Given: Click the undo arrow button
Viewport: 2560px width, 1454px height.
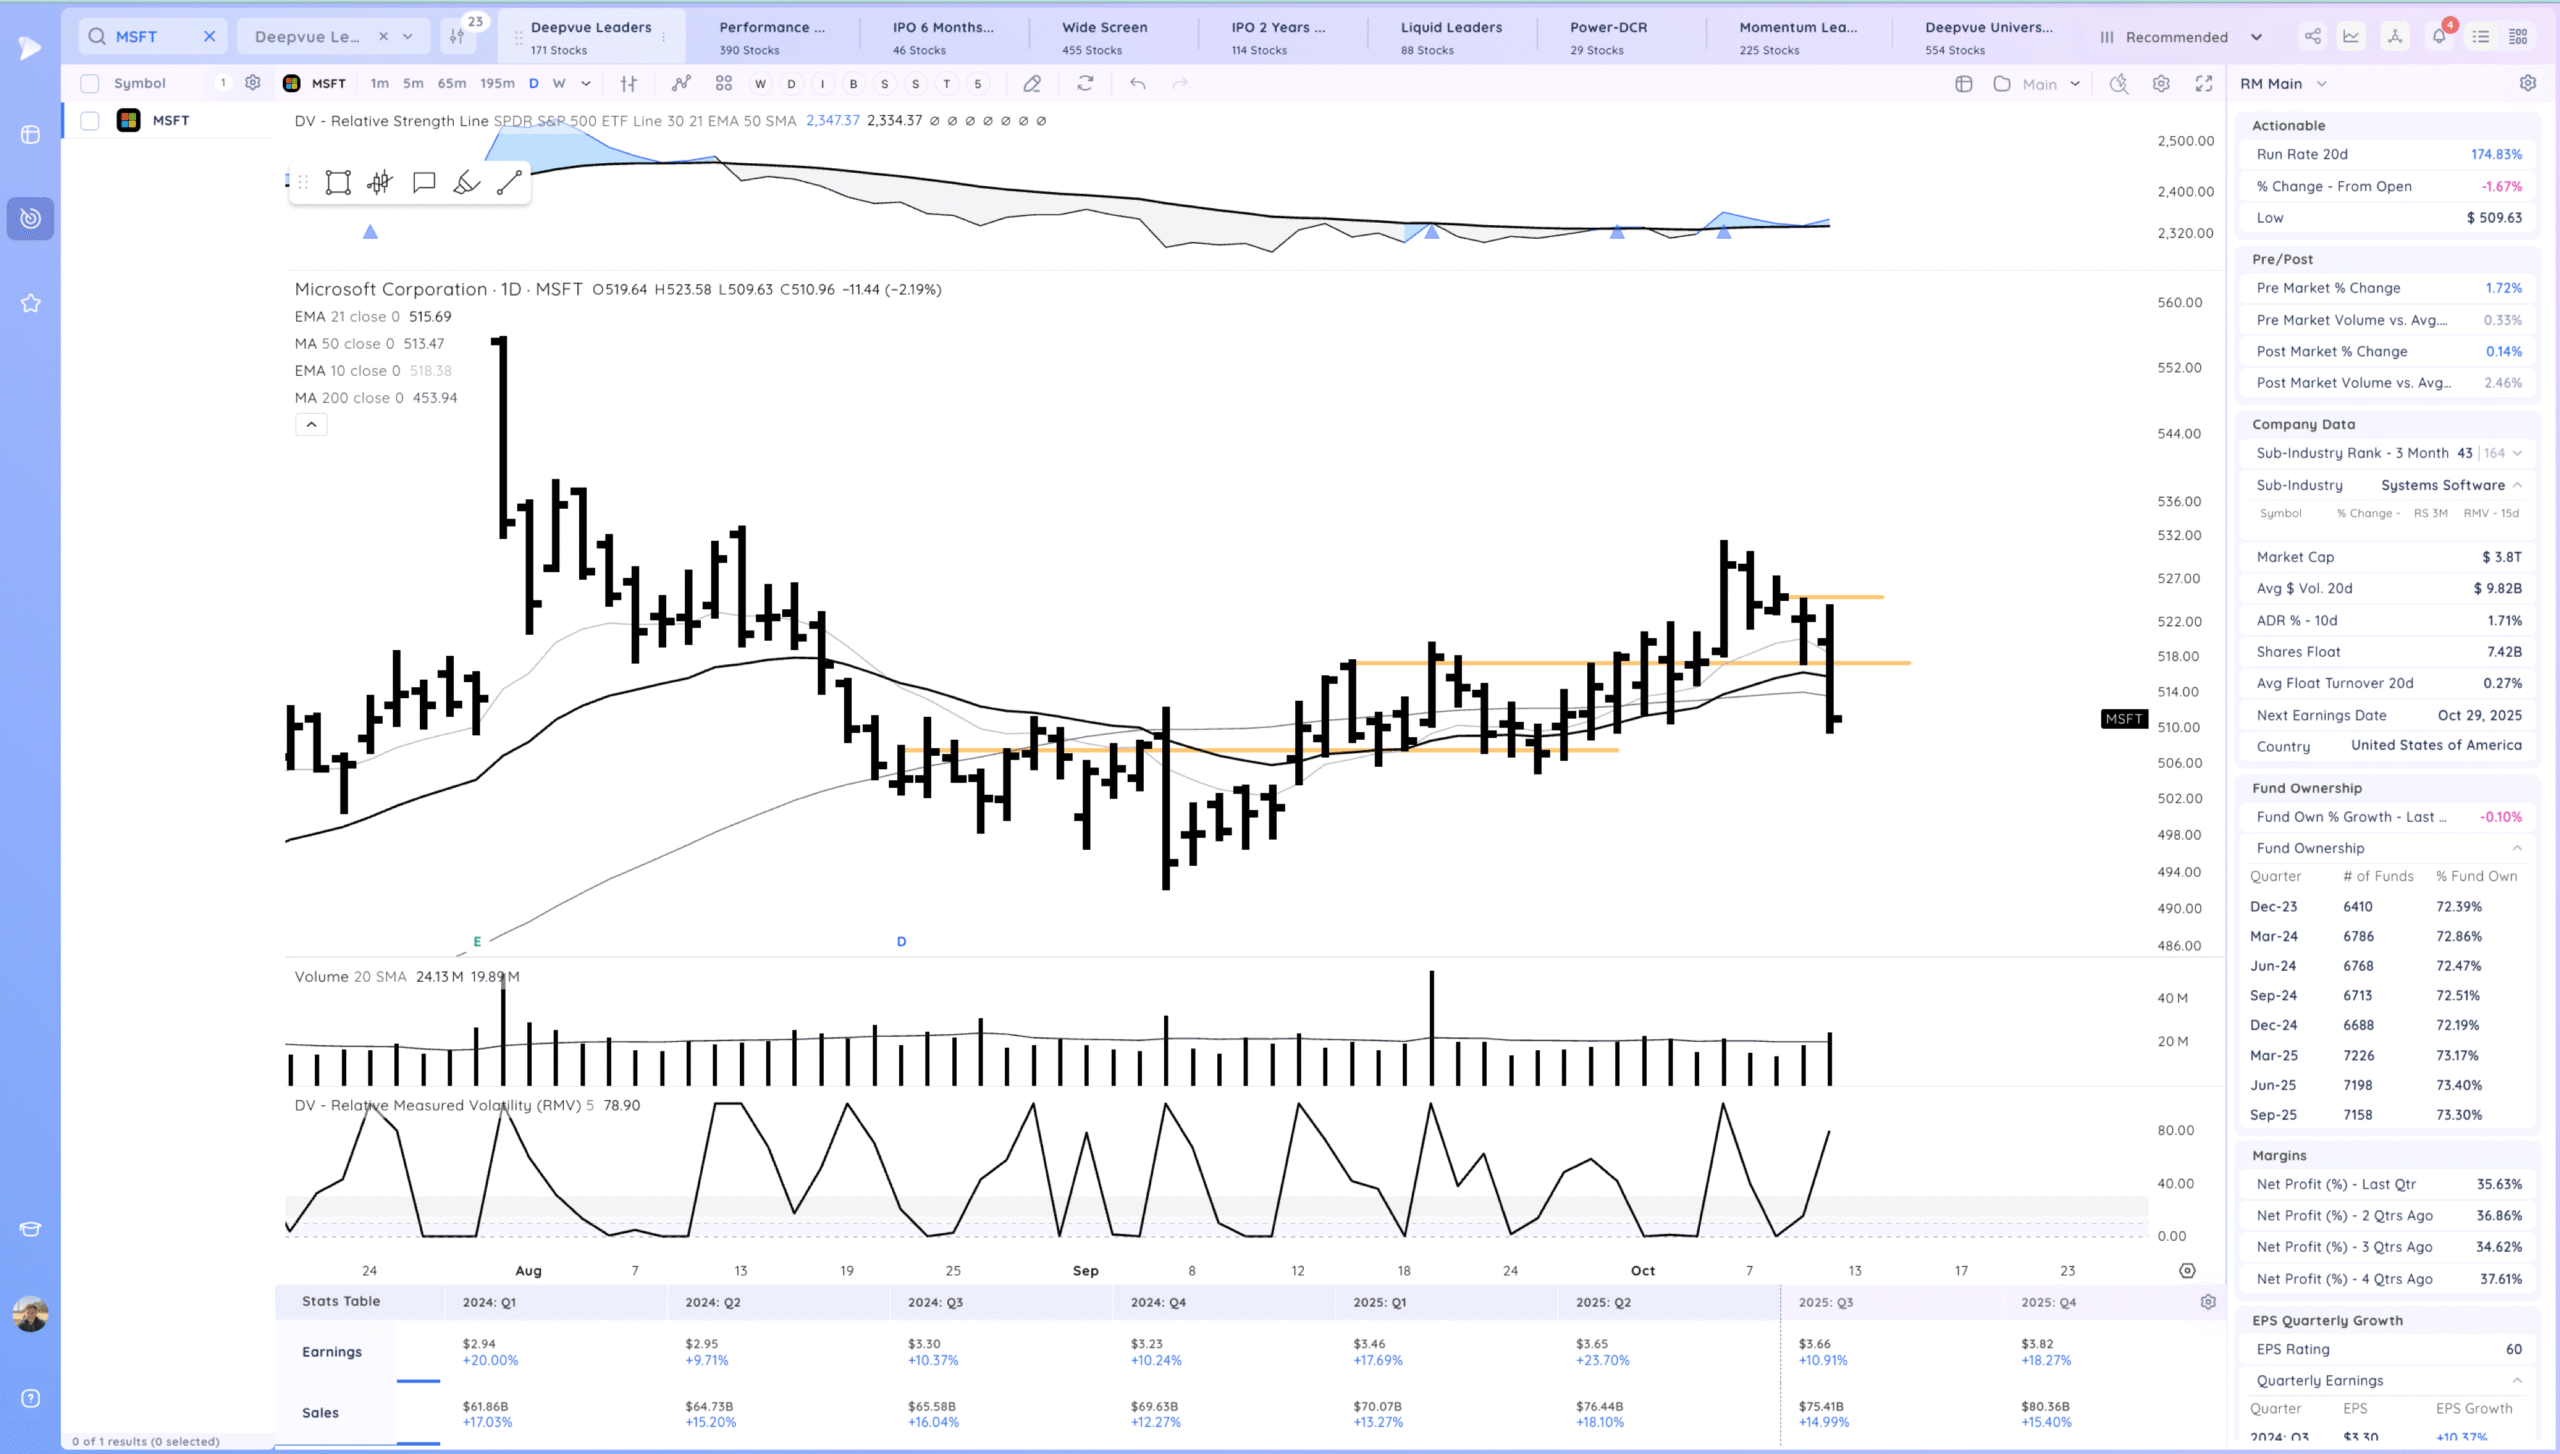Looking at the screenshot, I should (1137, 84).
